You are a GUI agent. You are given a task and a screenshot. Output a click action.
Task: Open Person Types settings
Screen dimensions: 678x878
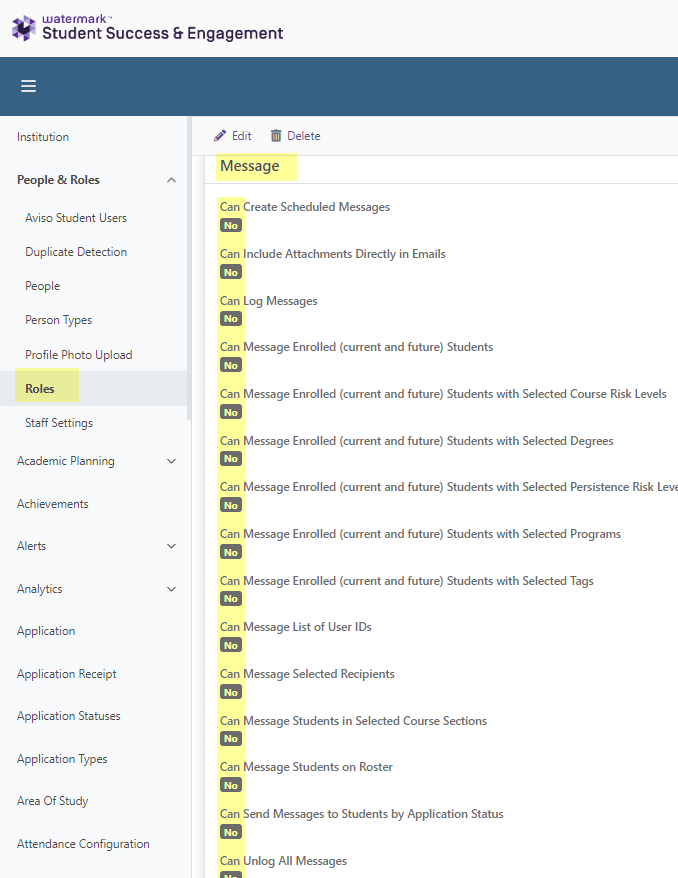tap(59, 320)
